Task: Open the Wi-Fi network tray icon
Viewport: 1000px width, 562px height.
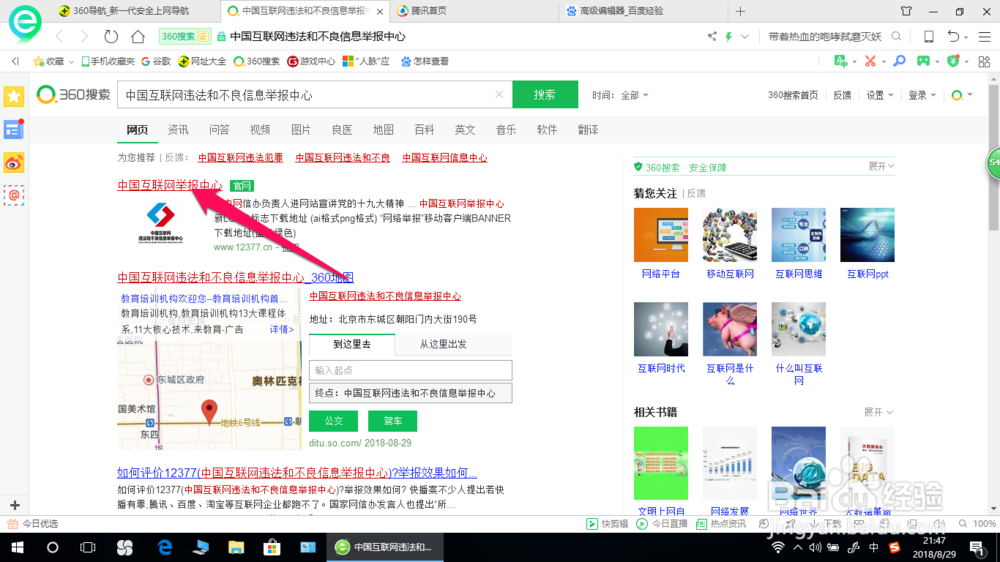Action: (x=778, y=547)
